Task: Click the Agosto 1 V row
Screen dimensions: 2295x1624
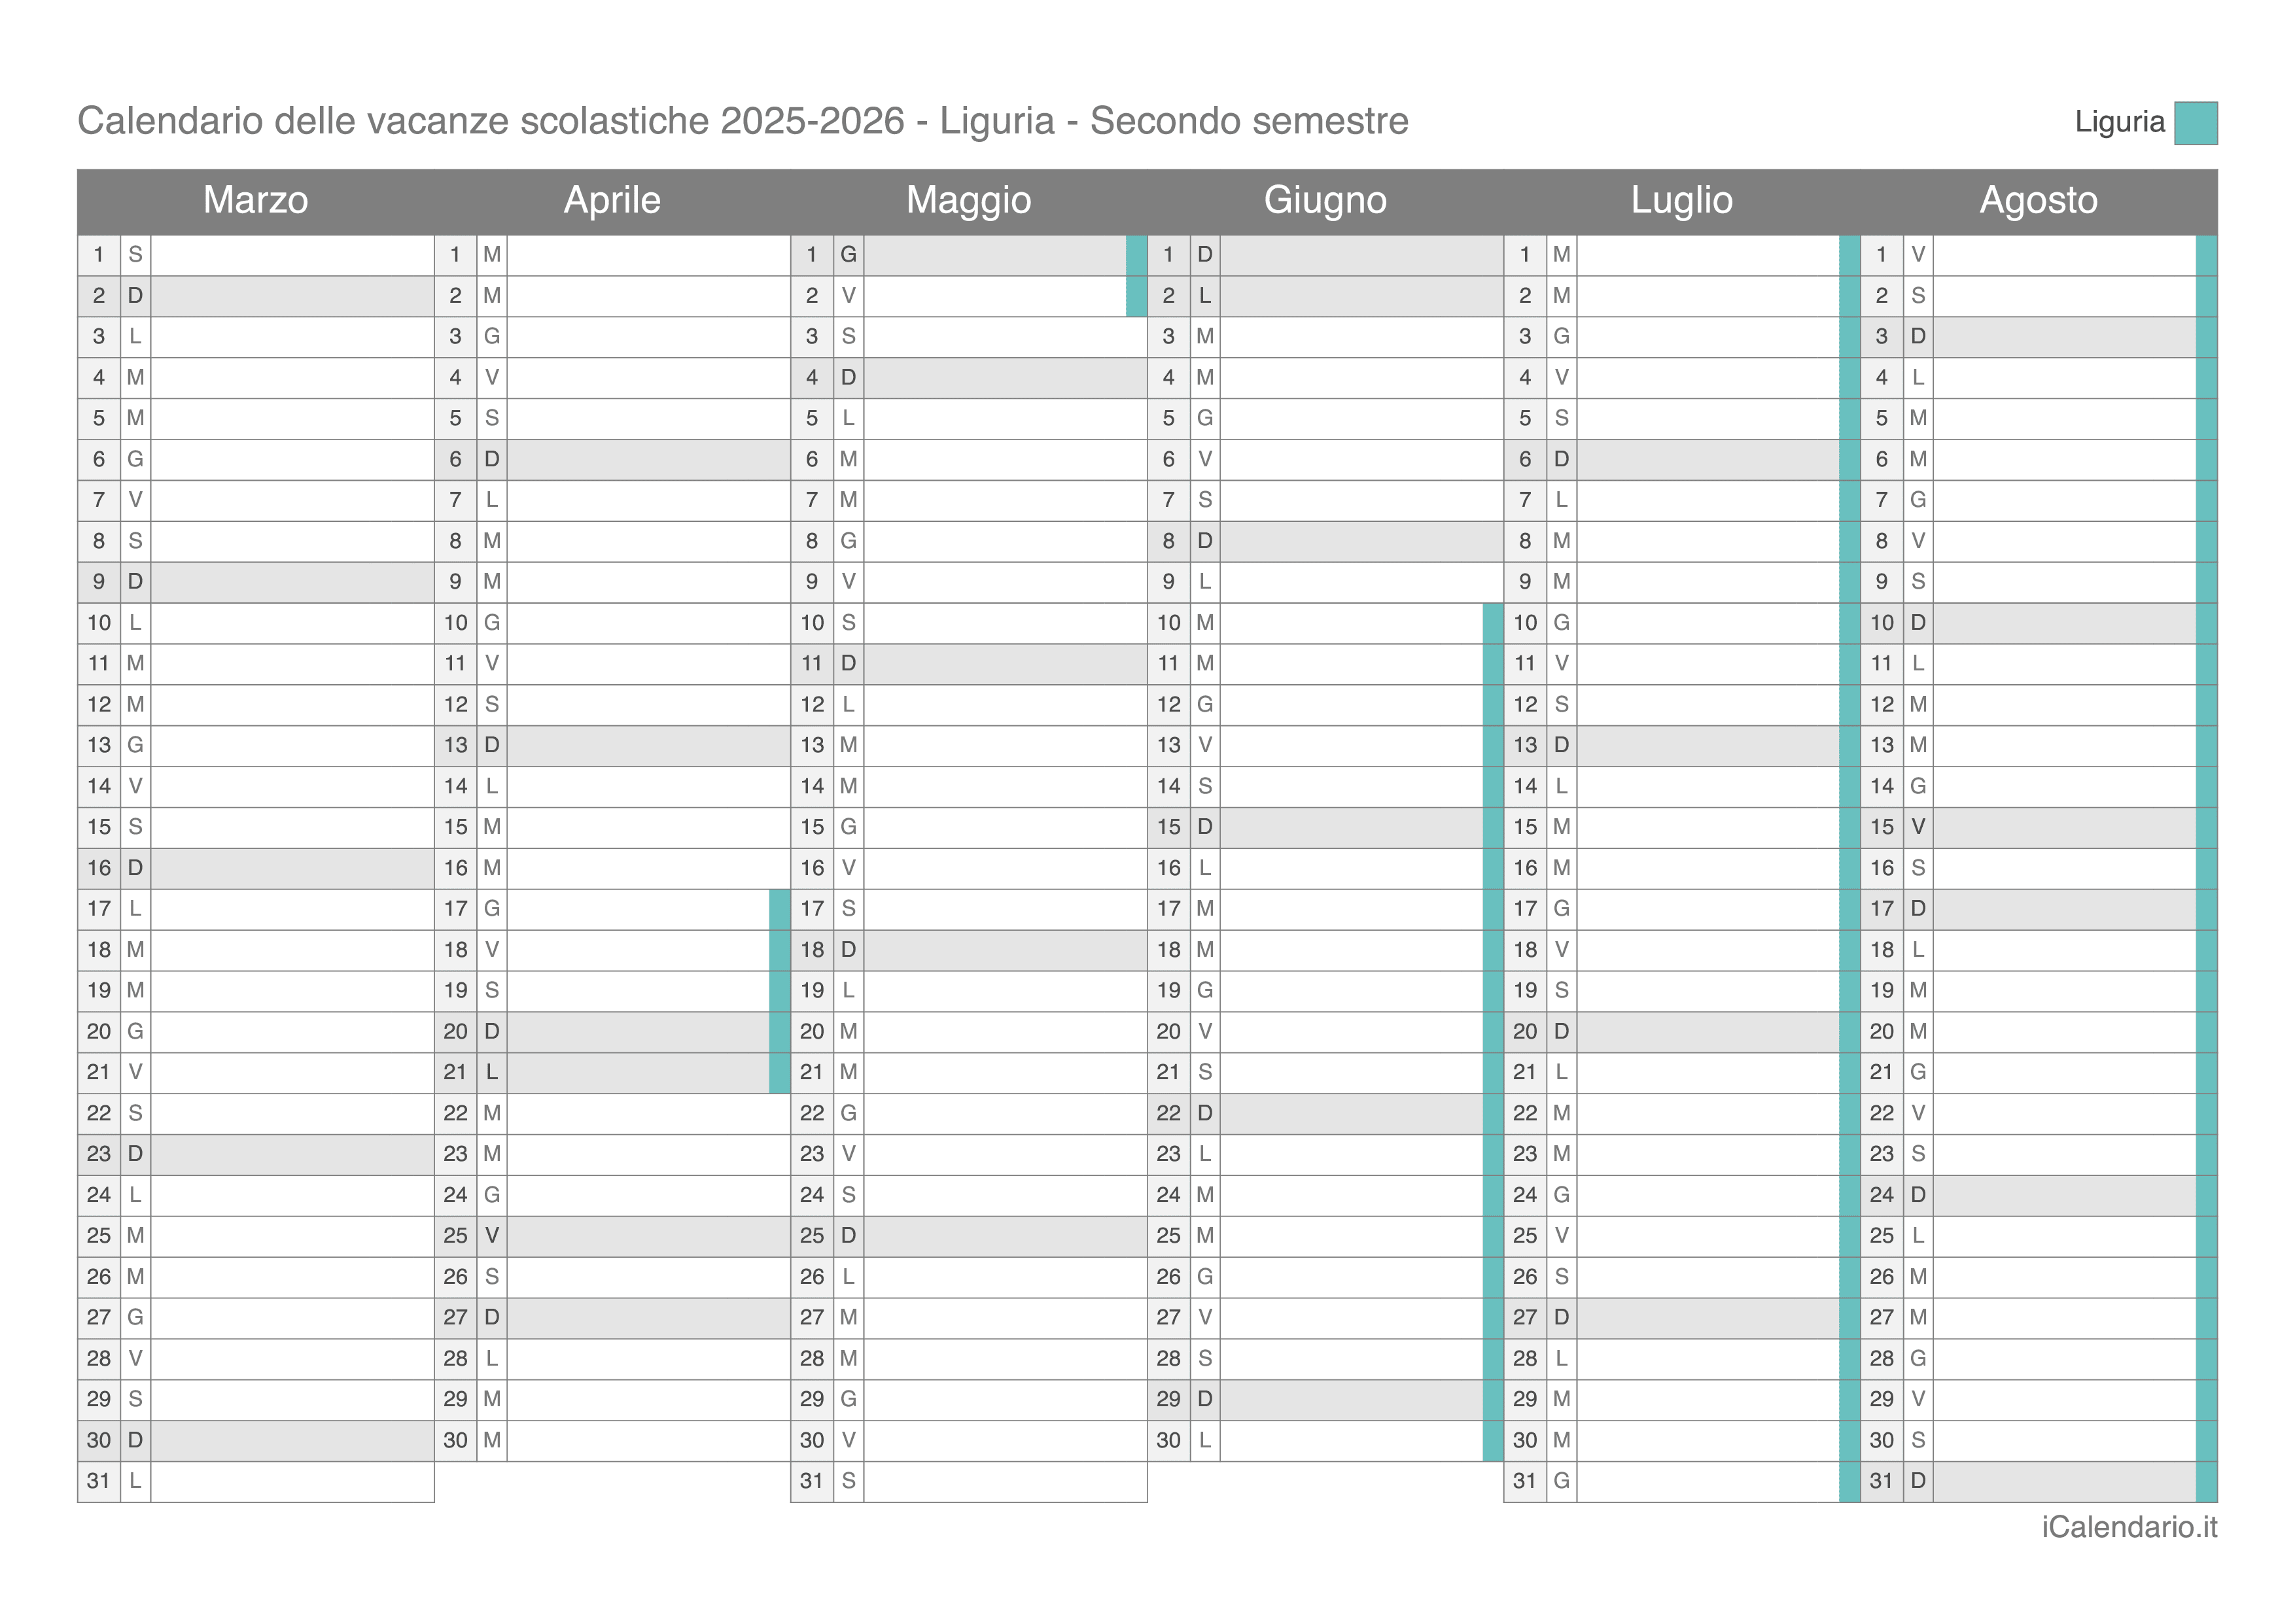Action: point(2039,255)
